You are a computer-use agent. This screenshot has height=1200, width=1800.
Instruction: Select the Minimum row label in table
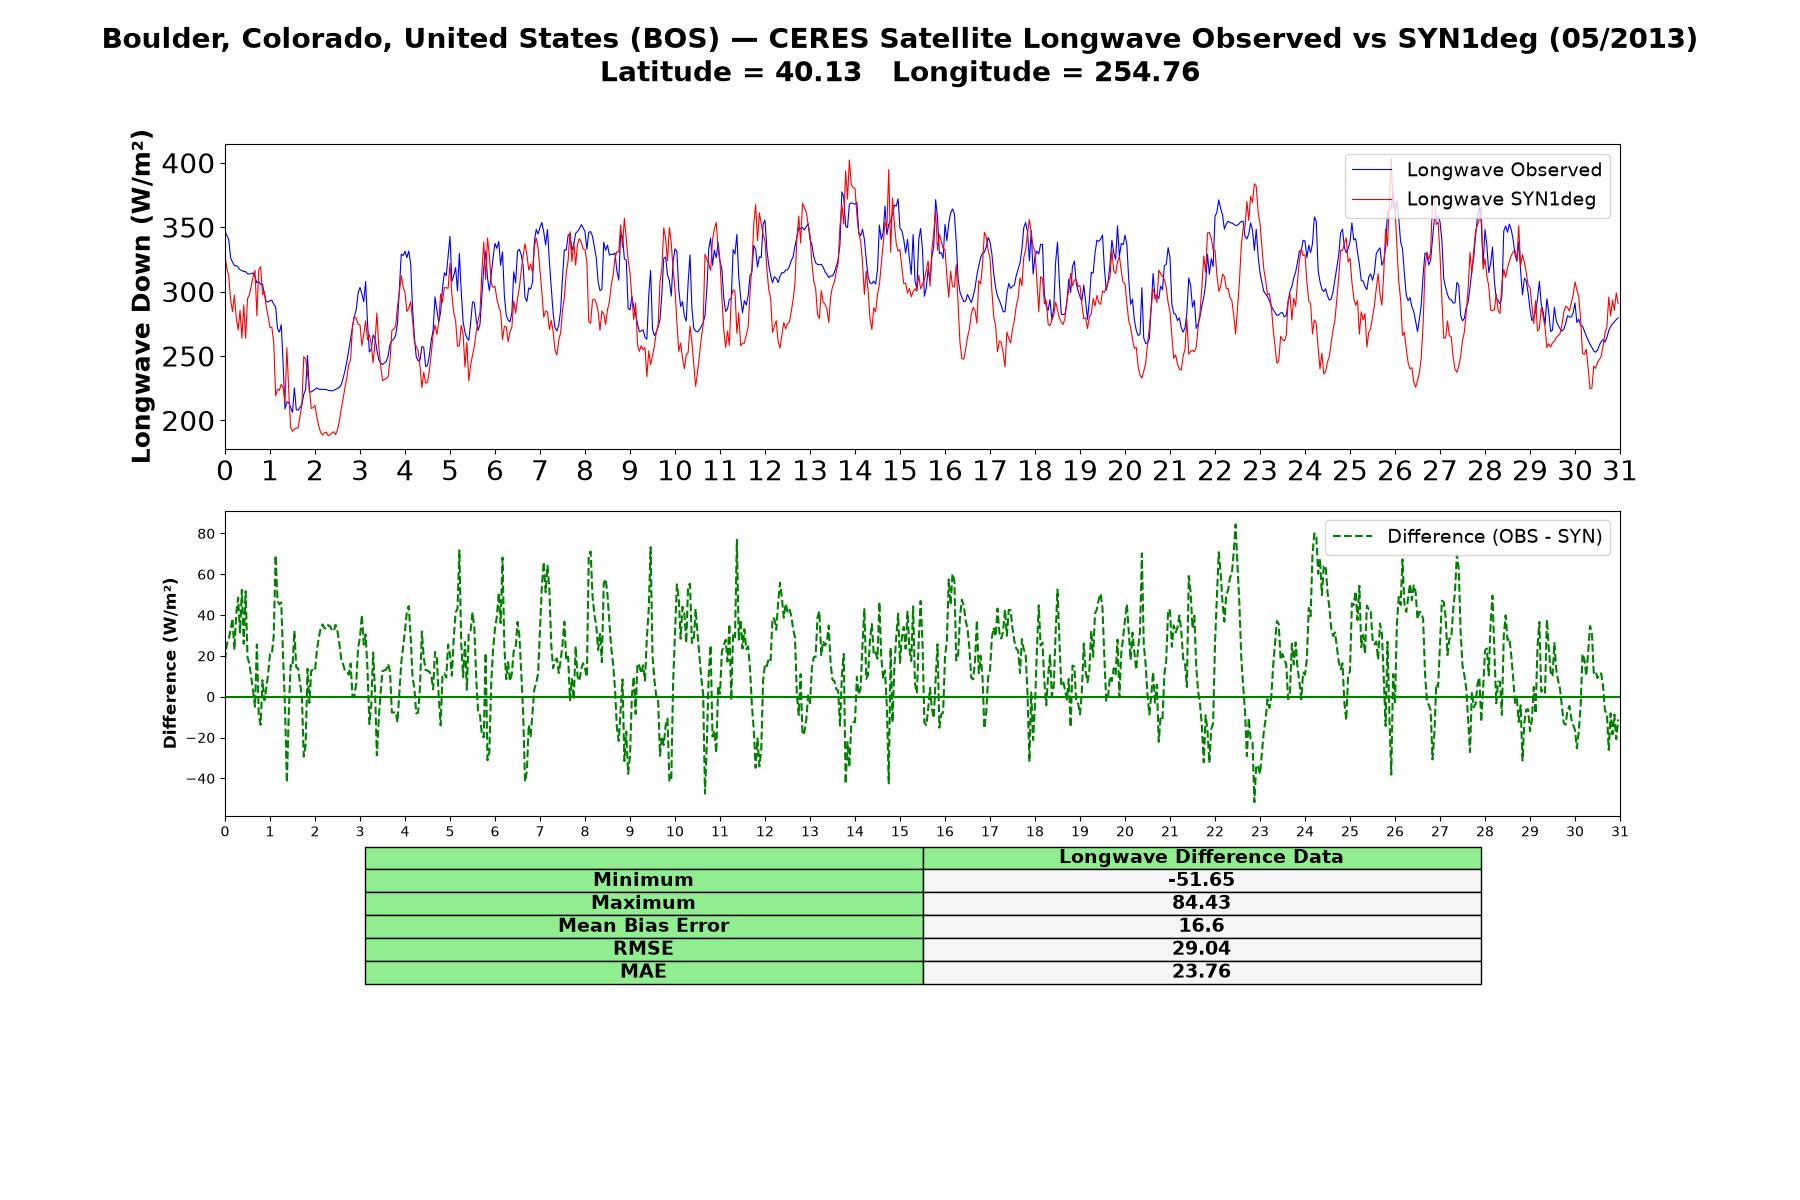coord(644,880)
